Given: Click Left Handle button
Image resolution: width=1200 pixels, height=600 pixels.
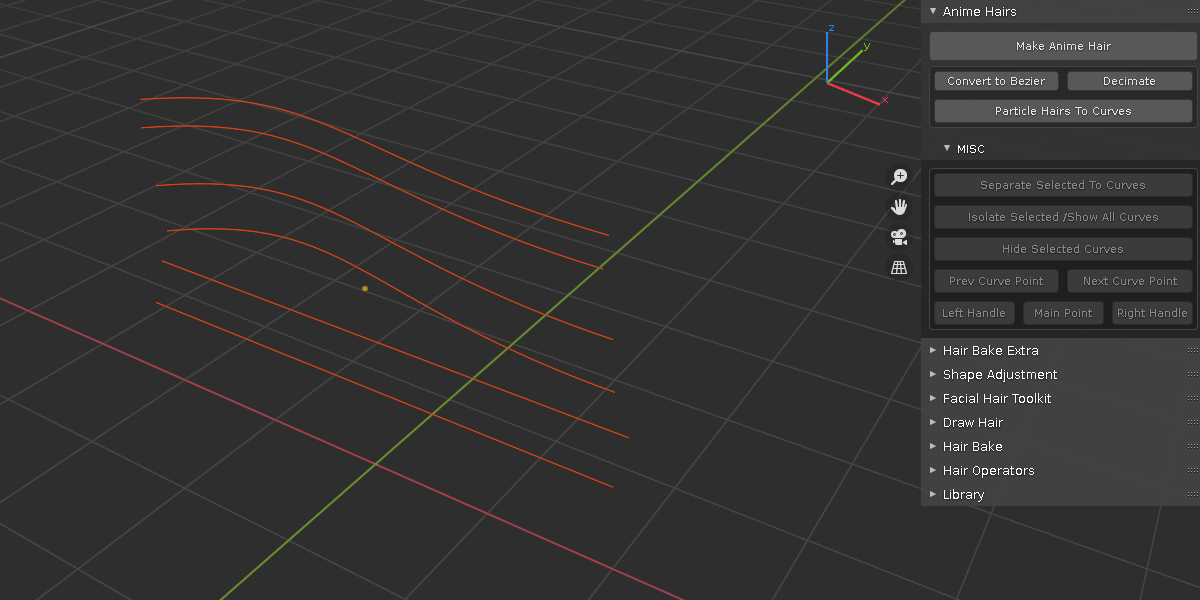Looking at the screenshot, I should [974, 313].
